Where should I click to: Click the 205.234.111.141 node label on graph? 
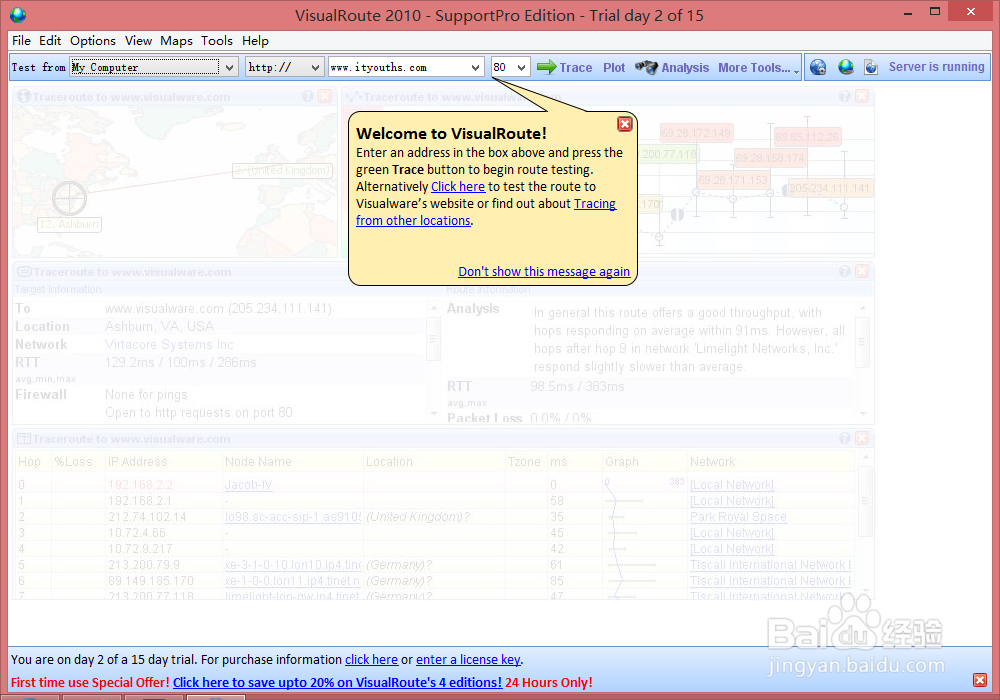[x=829, y=188]
